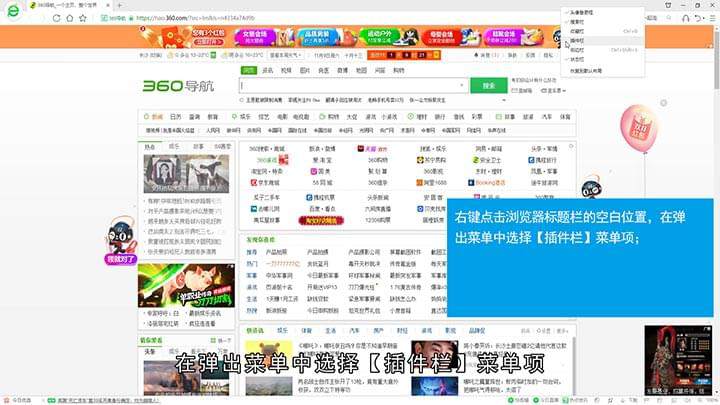Switch search to the 图片 tab
Image resolution: width=720 pixels, height=405 pixels.
[305, 70]
